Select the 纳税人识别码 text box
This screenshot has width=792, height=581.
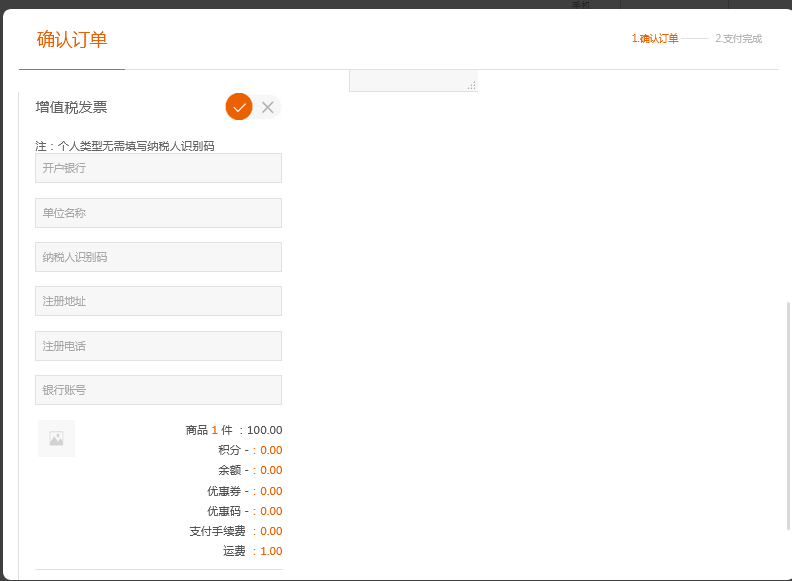click(158, 257)
